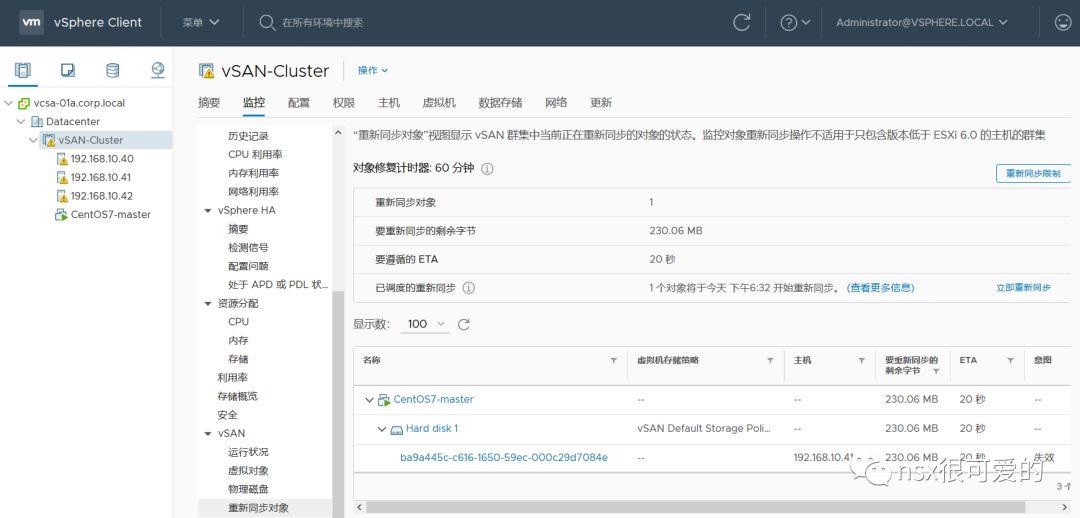This screenshot has width=1080, height=518.
Task: Collapse the vSAN section in sidebar
Action: pyautogui.click(x=208, y=434)
